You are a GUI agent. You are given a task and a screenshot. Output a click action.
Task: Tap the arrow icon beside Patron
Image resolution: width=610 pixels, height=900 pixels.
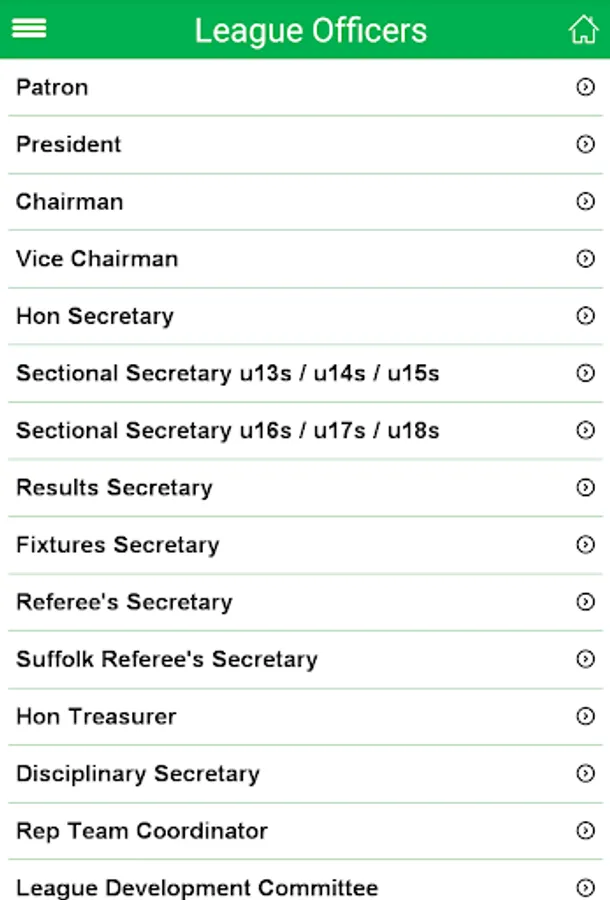coord(586,87)
